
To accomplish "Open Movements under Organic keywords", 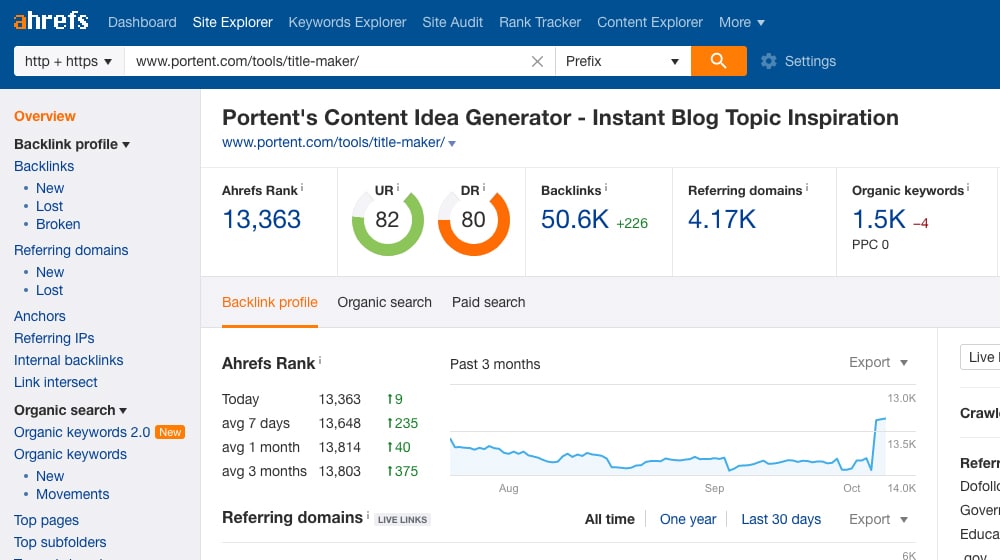I will pos(73,494).
